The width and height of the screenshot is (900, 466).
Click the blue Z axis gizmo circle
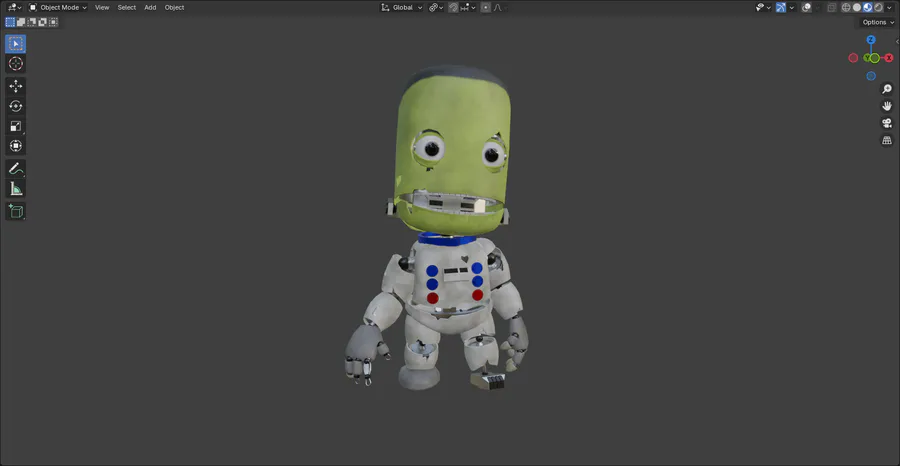click(871, 40)
